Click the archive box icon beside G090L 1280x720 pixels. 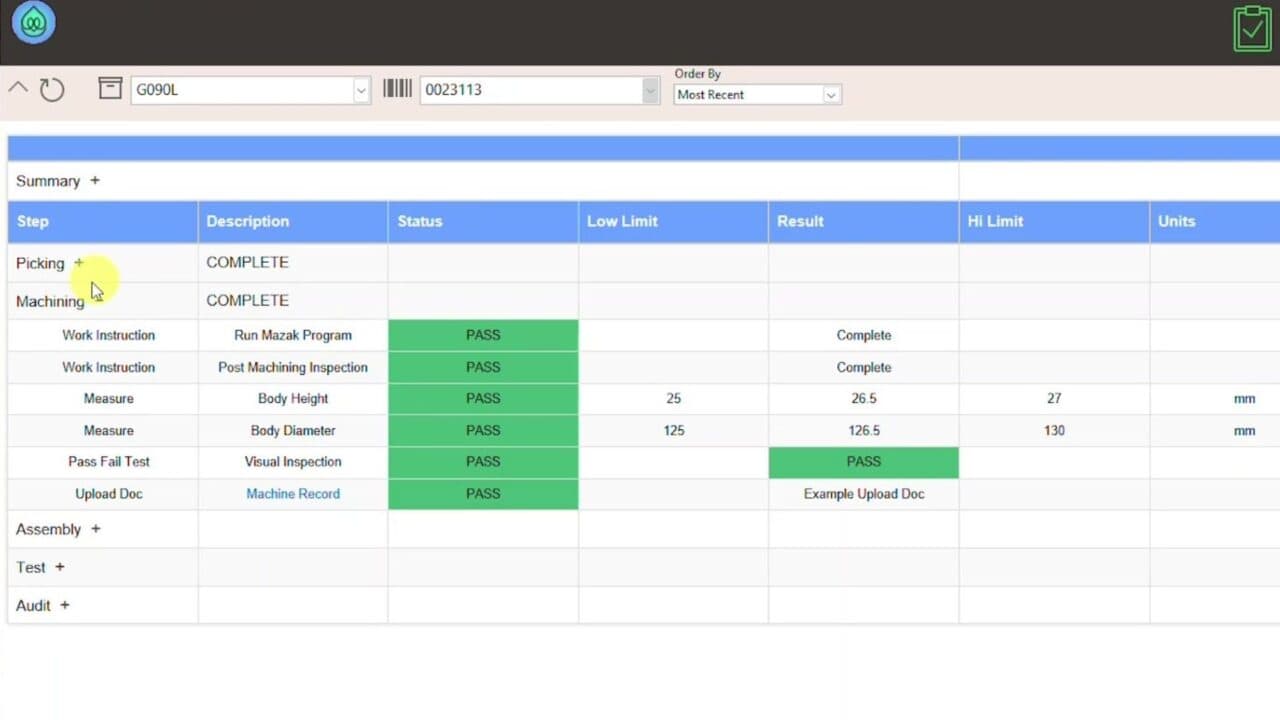[x=110, y=88]
